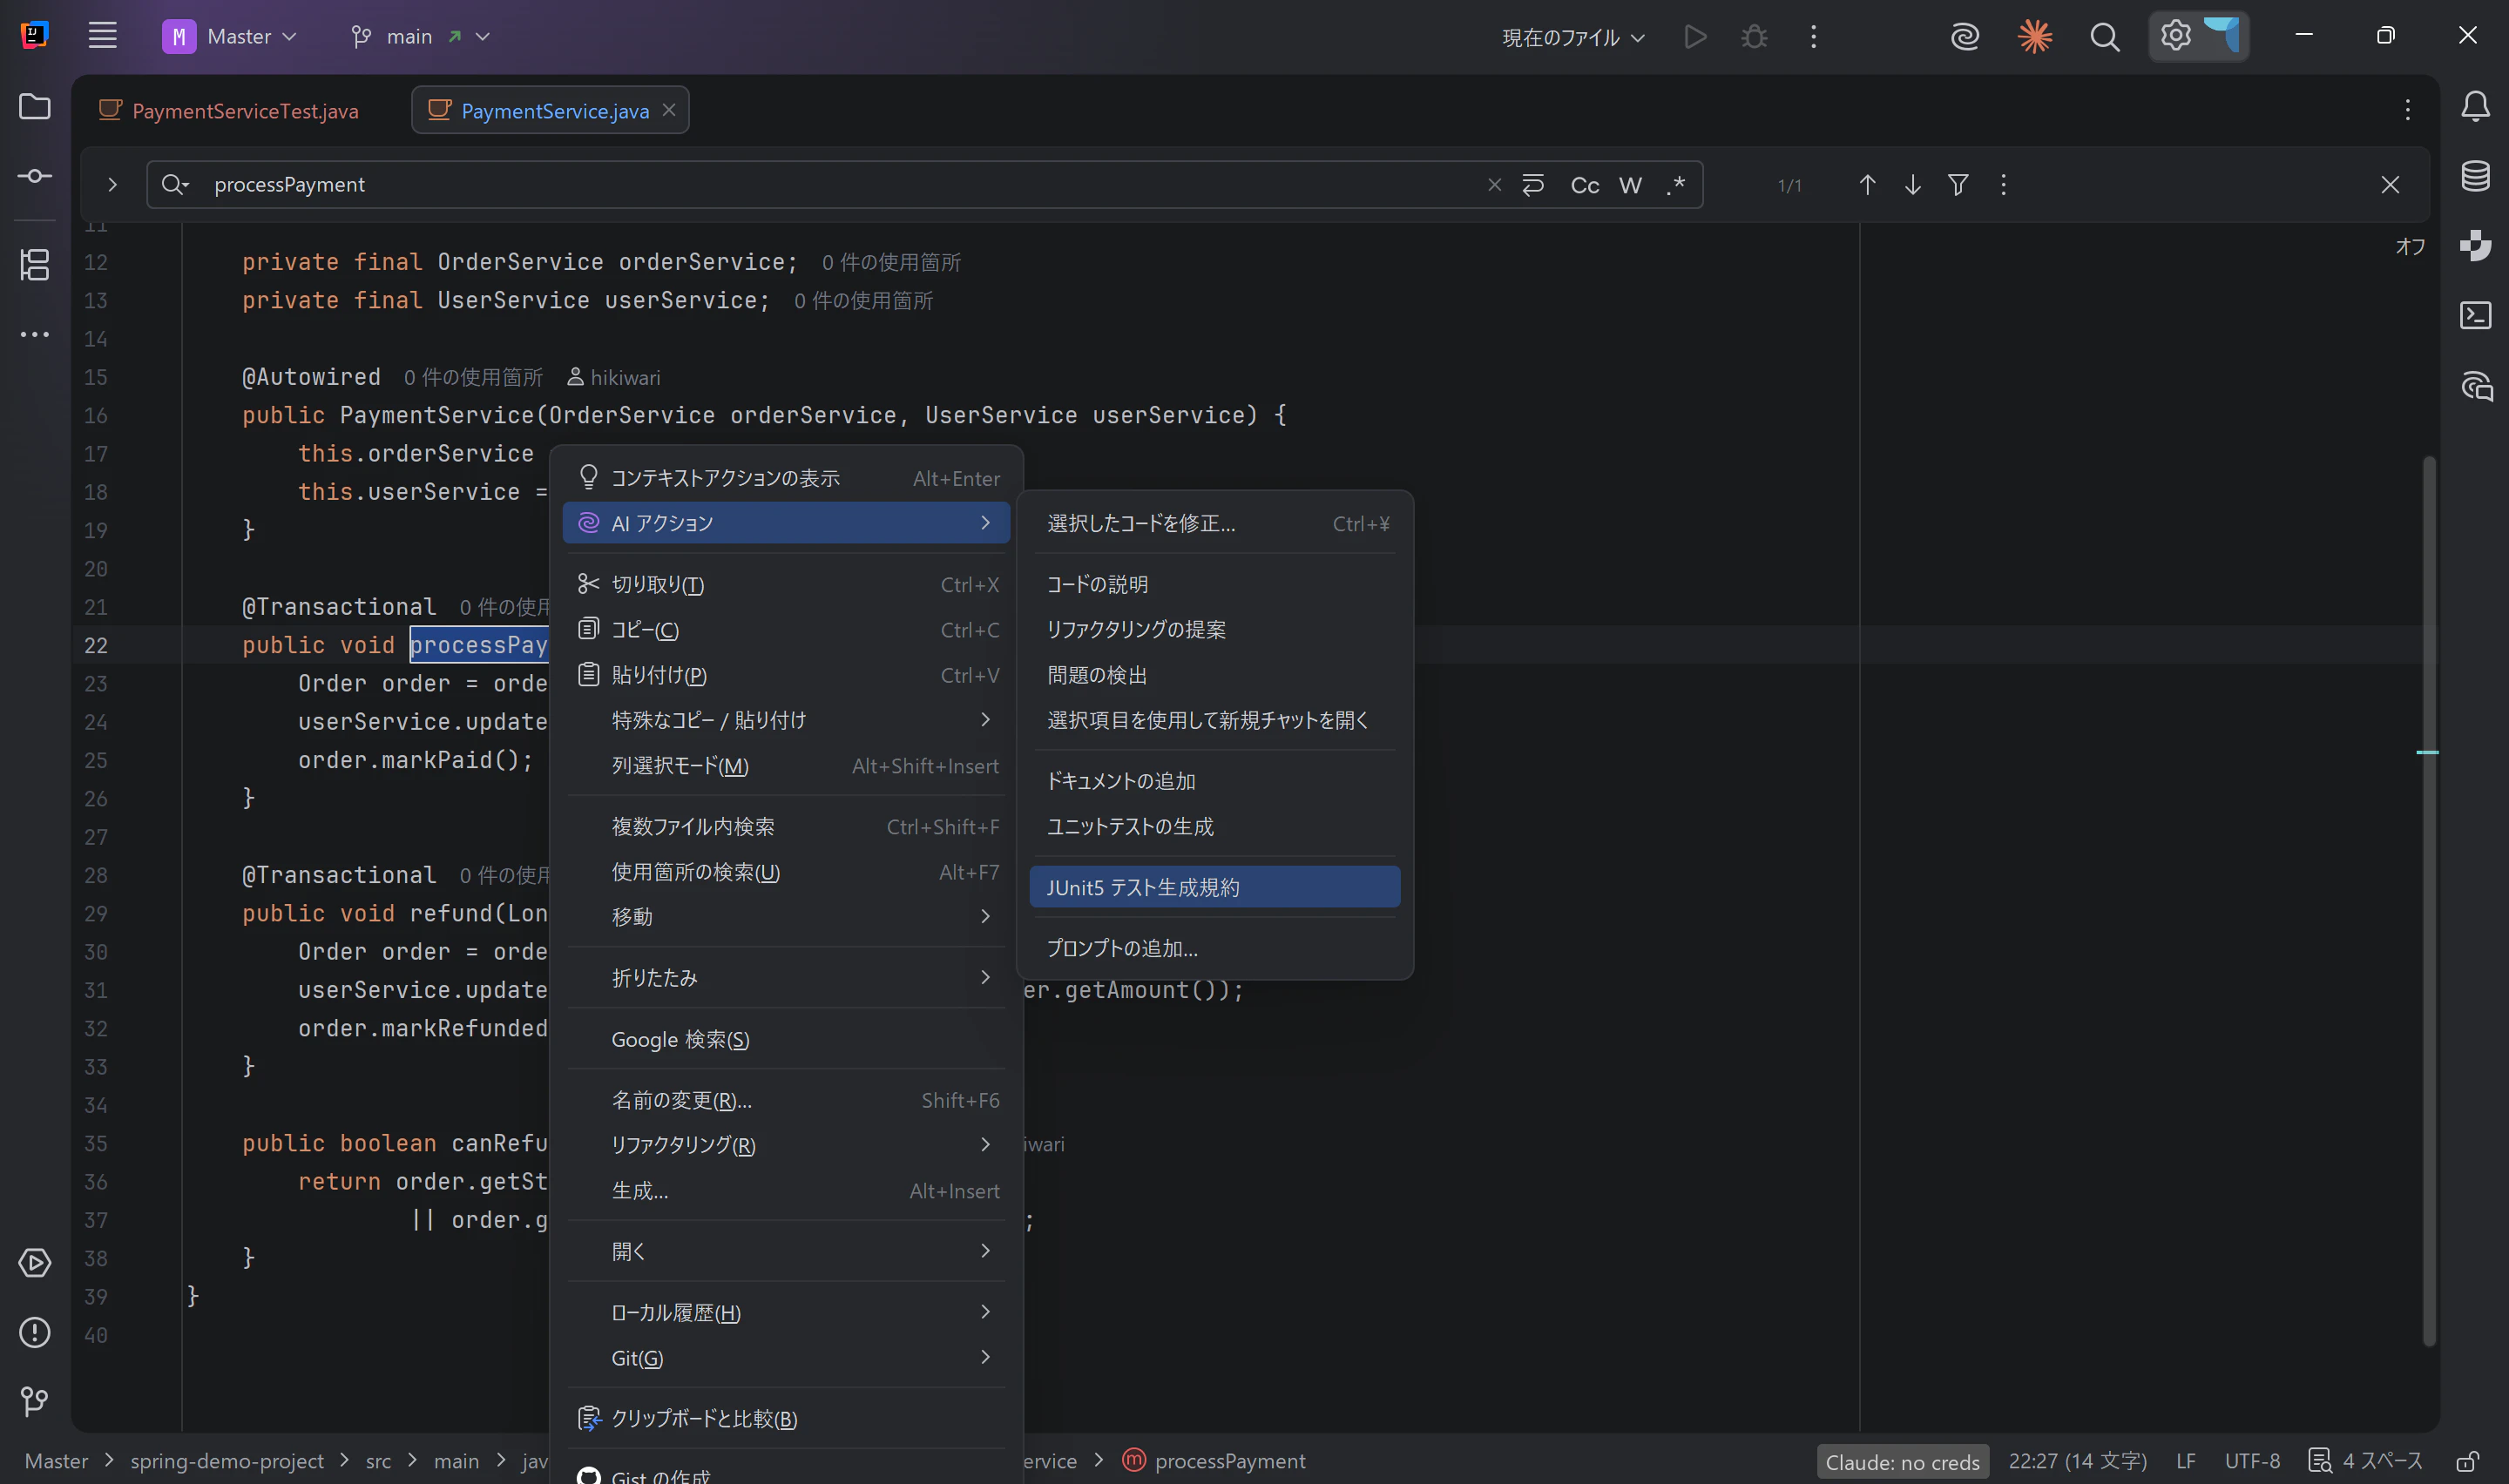Open the Services tool window
The image size is (2509, 1484).
35,1263
